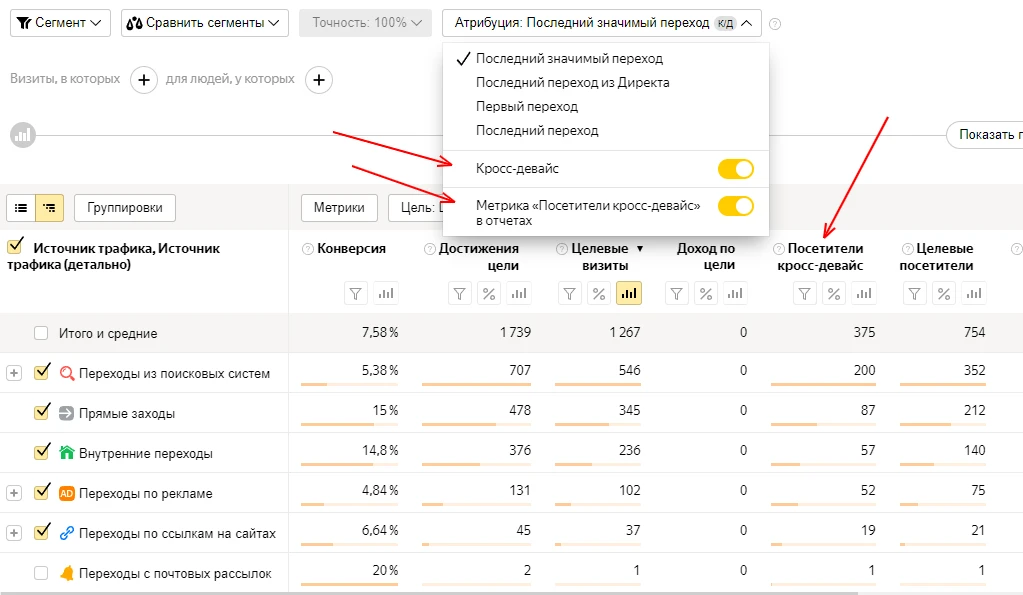Click filter icon under Посетители кросс-девайс column
The image size is (1023, 595).
coord(805,294)
